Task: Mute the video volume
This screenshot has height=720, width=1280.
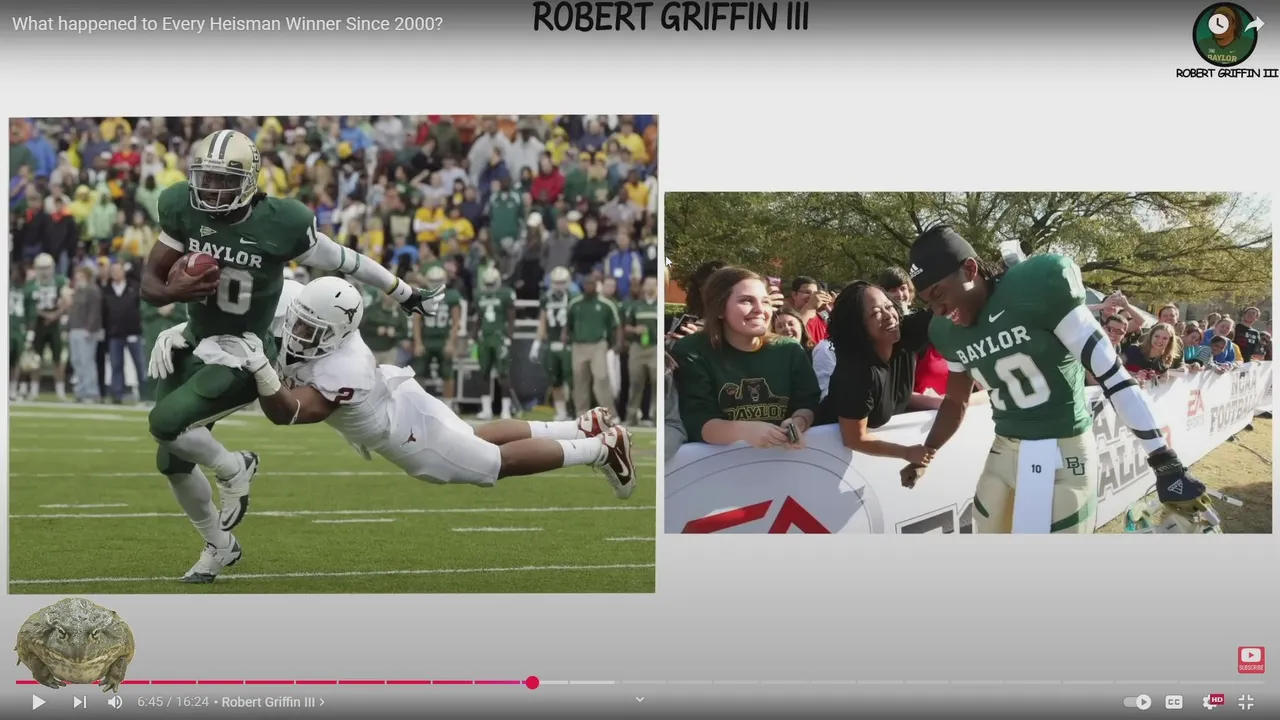Action: pyautogui.click(x=115, y=702)
